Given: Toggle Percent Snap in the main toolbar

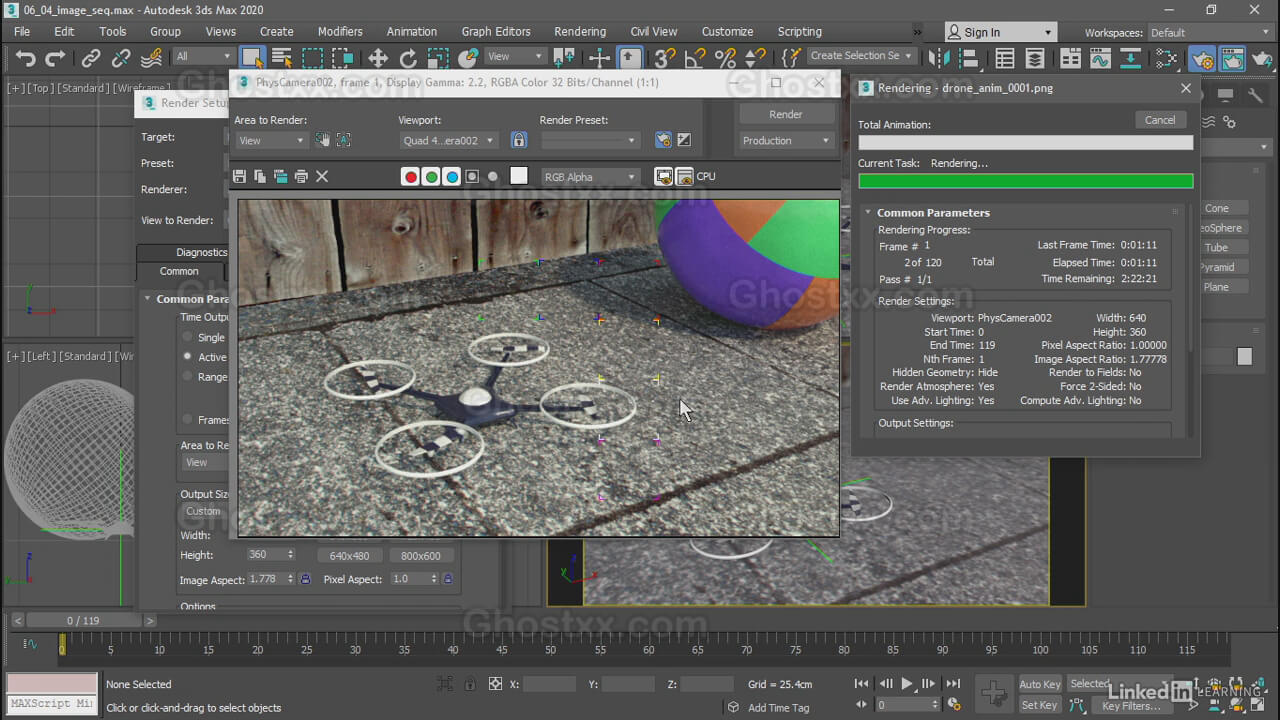Looking at the screenshot, I should (x=725, y=57).
